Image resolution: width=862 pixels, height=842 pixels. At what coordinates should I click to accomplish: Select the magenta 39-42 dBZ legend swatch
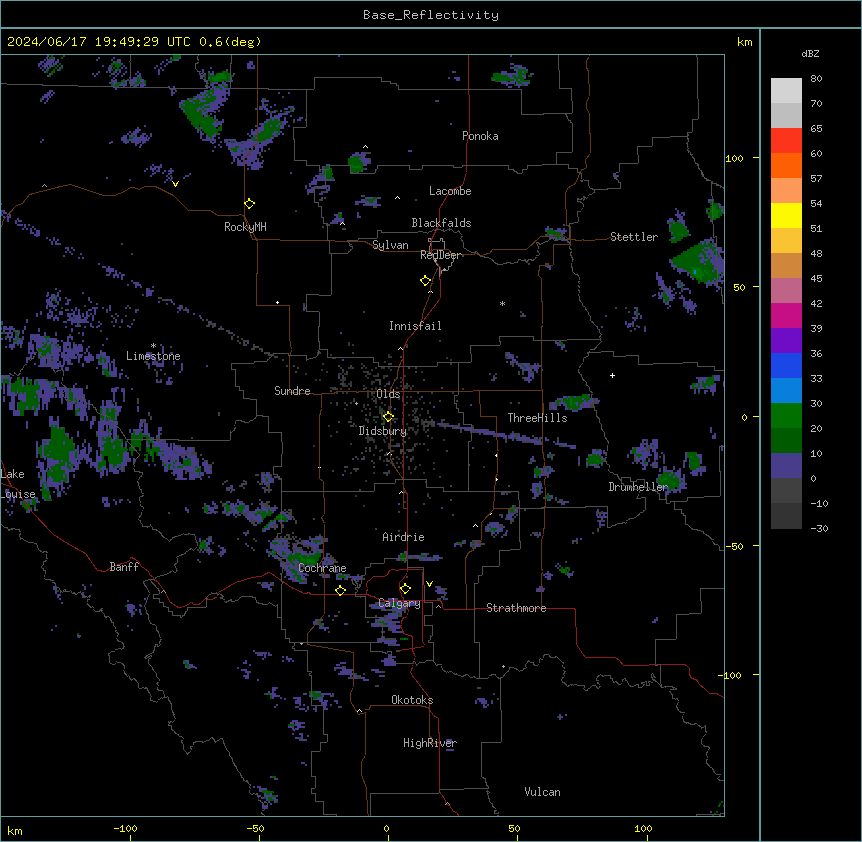786,315
